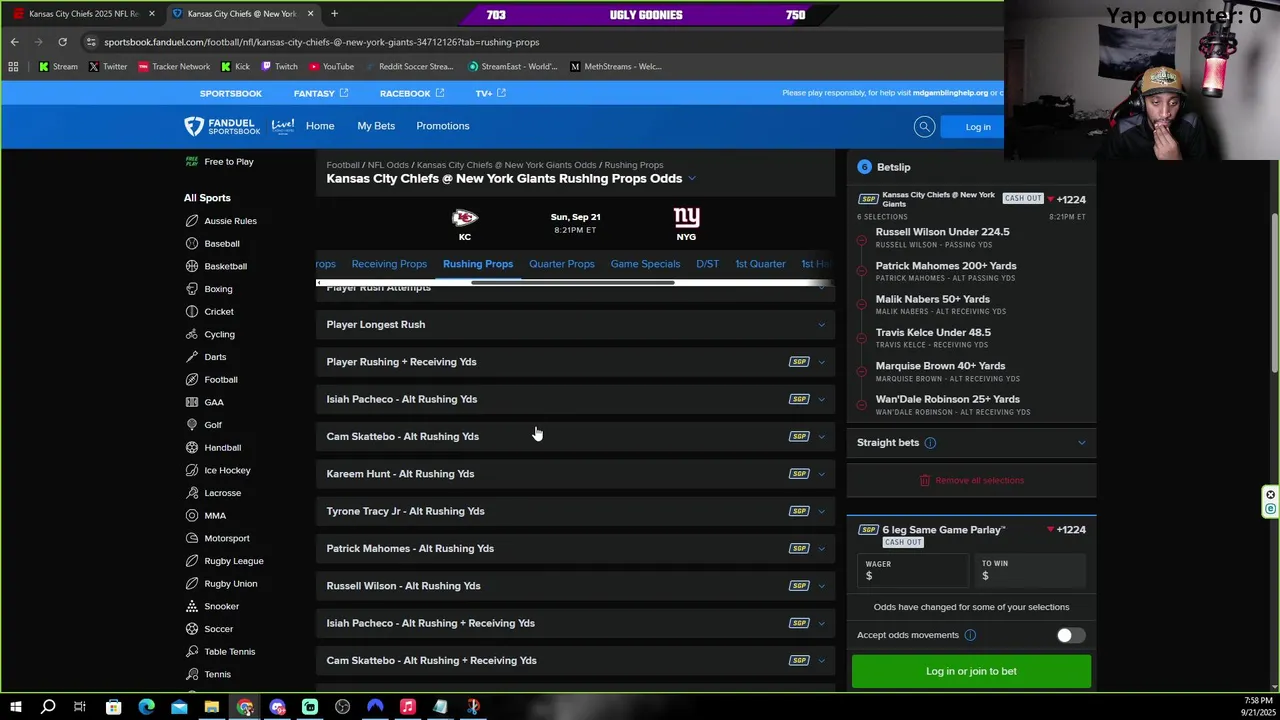Viewport: 1280px width, 720px height.
Task: Open Microsoft Store from the taskbar
Action: [x=113, y=707]
